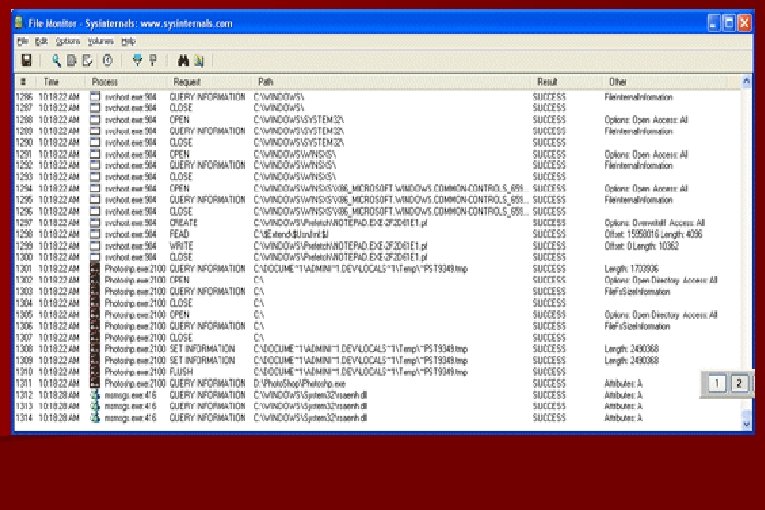Click the Autoscroll toolbar icon
765x510 pixels.
[72, 61]
